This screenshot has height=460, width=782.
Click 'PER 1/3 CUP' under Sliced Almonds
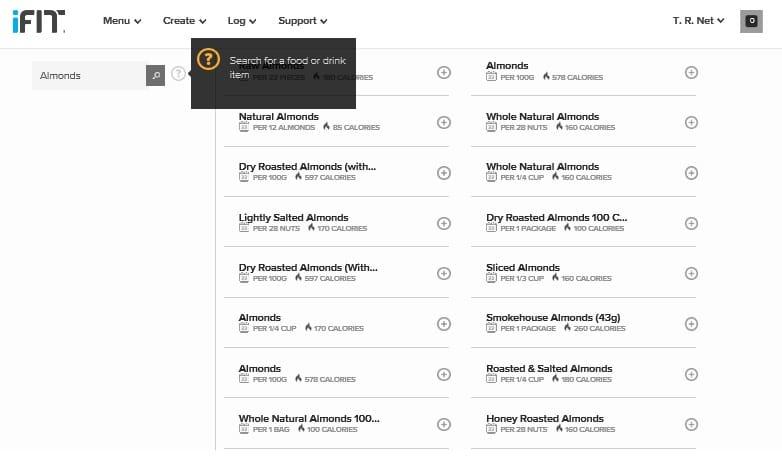(x=522, y=278)
